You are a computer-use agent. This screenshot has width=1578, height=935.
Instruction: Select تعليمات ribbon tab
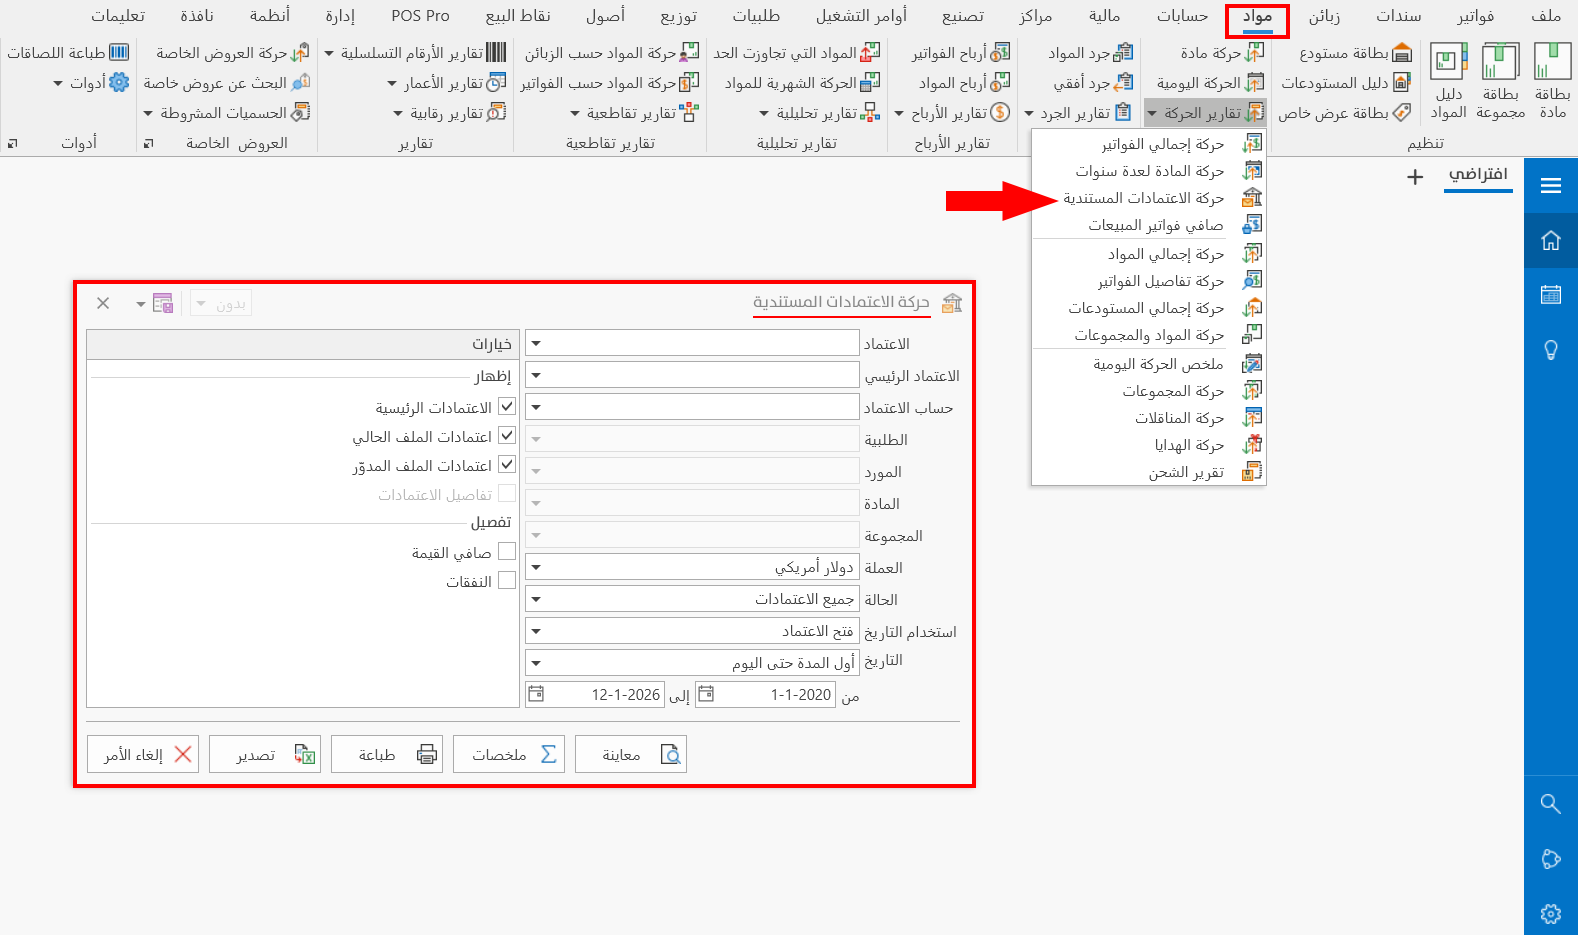[x=118, y=16]
